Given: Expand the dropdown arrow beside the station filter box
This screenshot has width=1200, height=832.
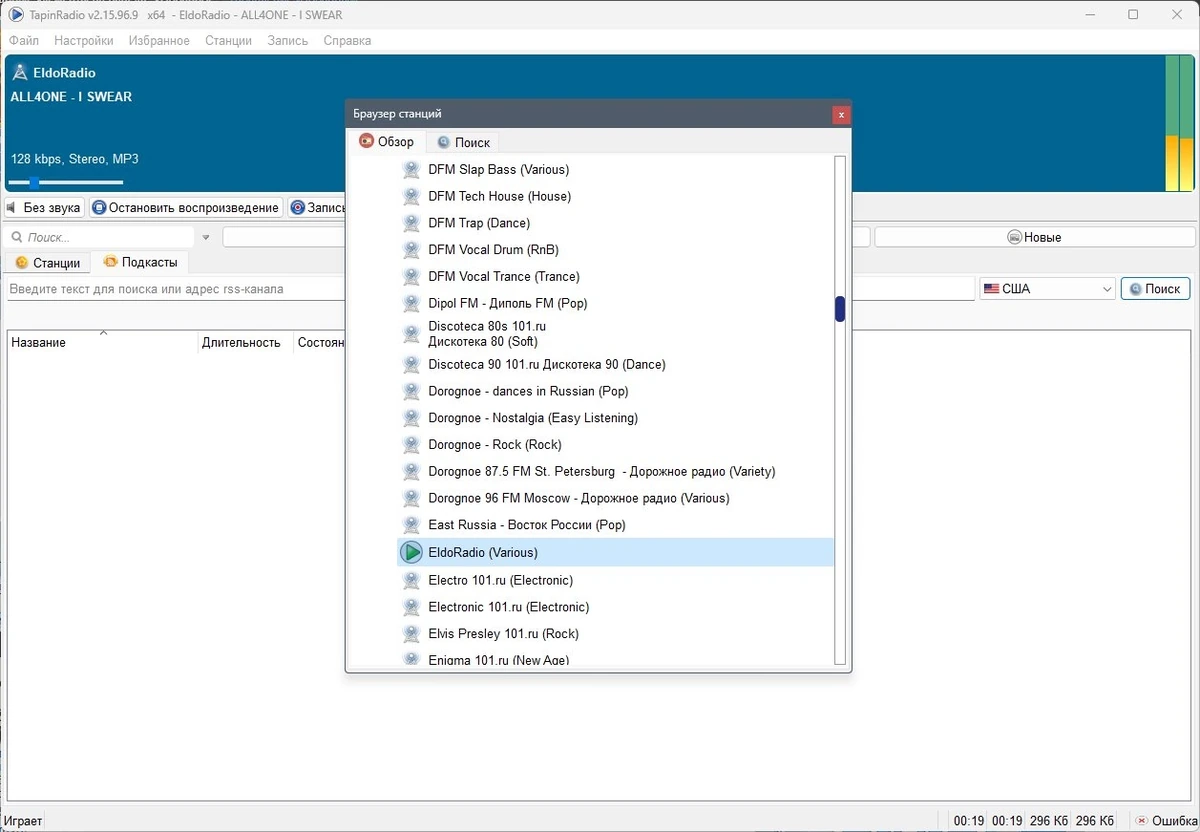Looking at the screenshot, I should [x=206, y=238].
